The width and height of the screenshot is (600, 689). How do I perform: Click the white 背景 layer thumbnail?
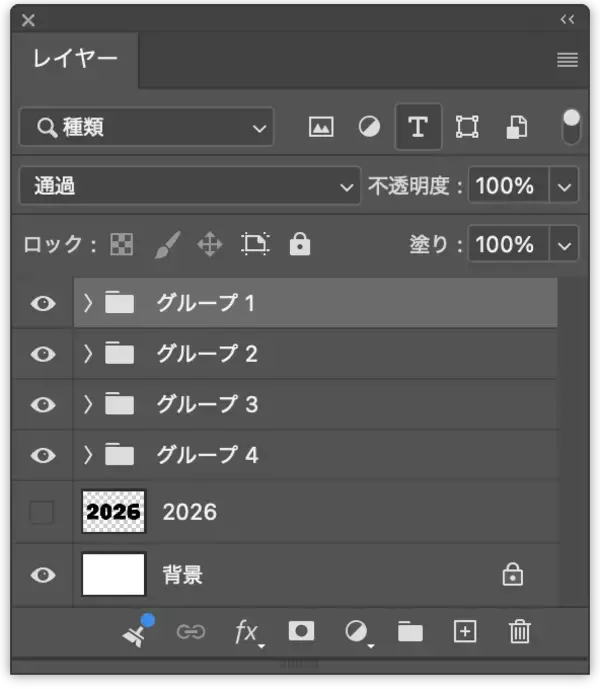tap(113, 574)
